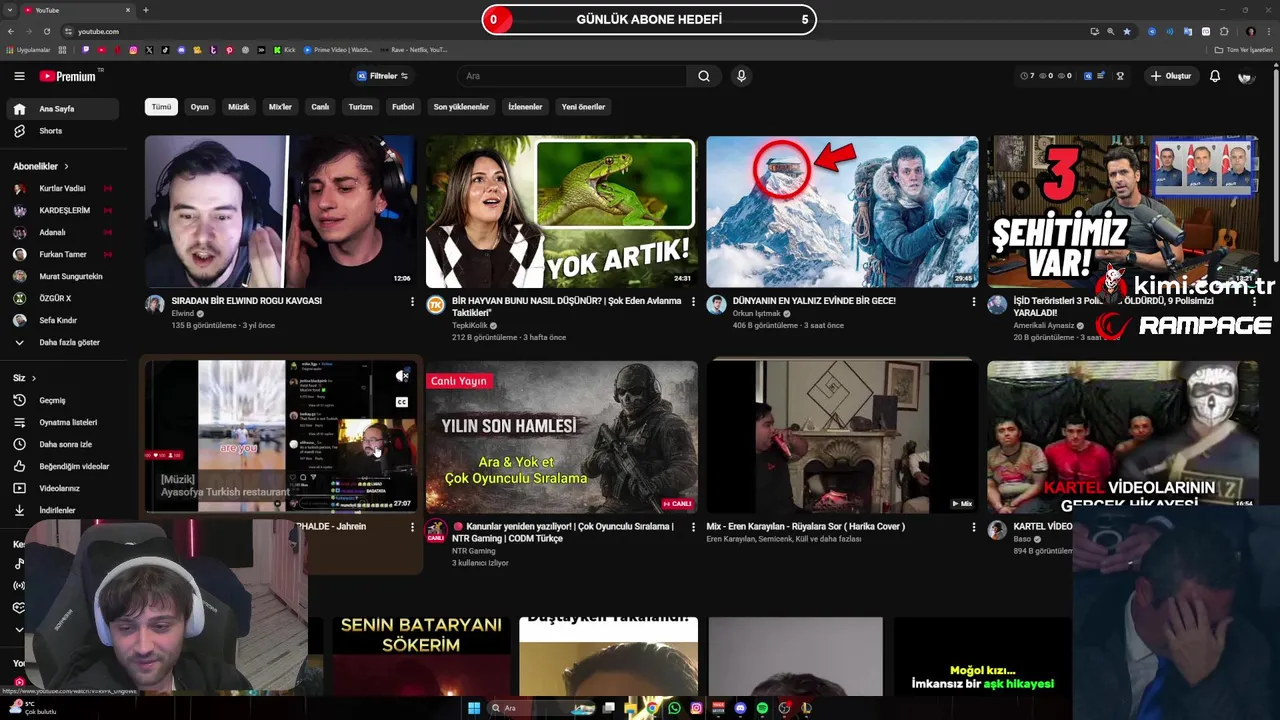Viewport: 1280px width, 720px height.
Task: Unmute the hovered video preview
Action: coord(401,376)
